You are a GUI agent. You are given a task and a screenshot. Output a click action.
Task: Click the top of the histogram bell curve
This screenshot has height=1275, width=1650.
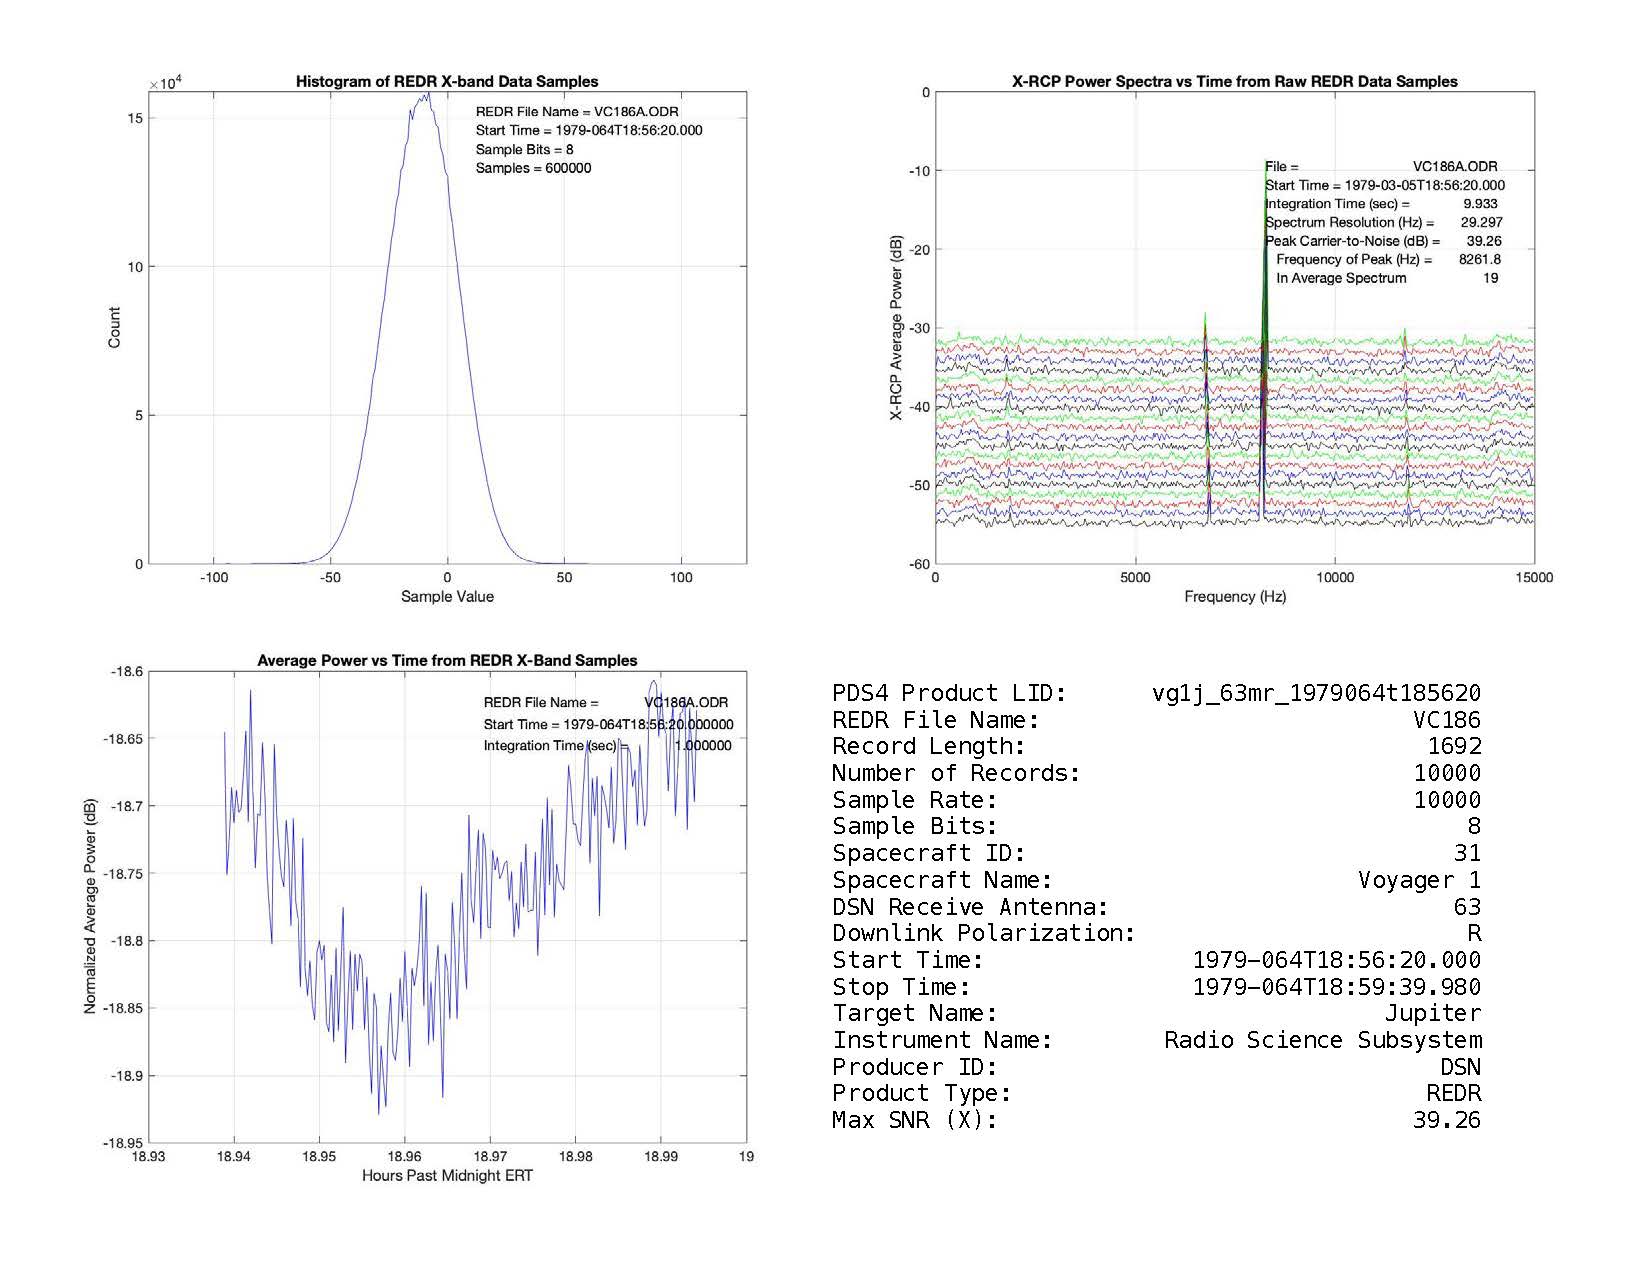coord(425,97)
